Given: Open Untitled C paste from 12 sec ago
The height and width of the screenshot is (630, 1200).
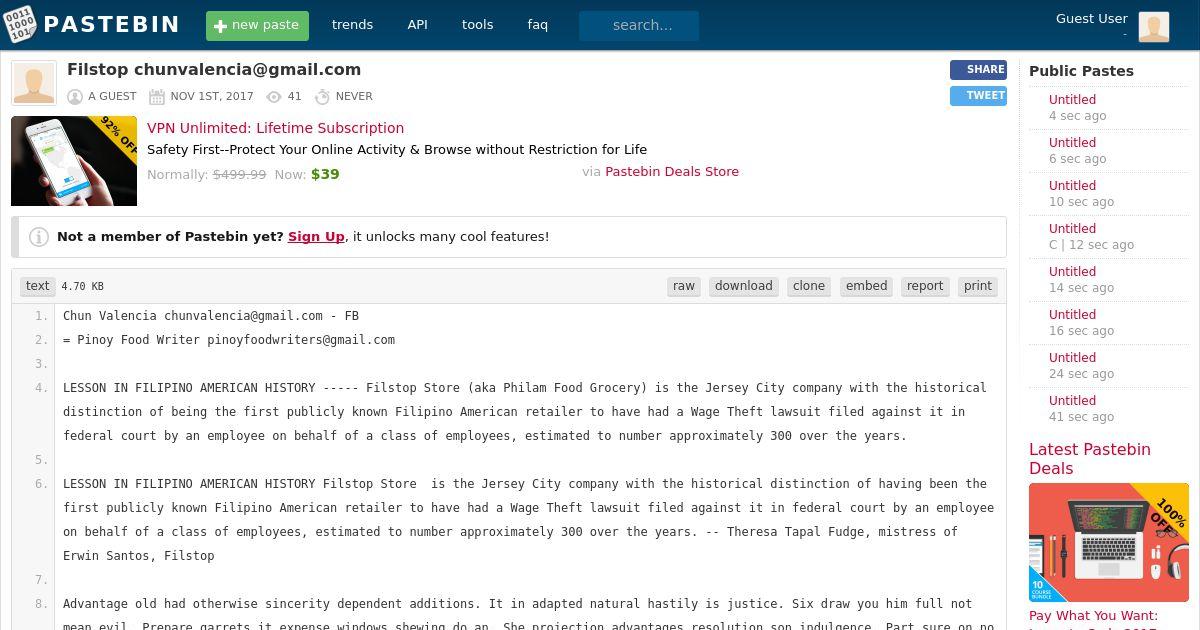Looking at the screenshot, I should pos(1072,229).
